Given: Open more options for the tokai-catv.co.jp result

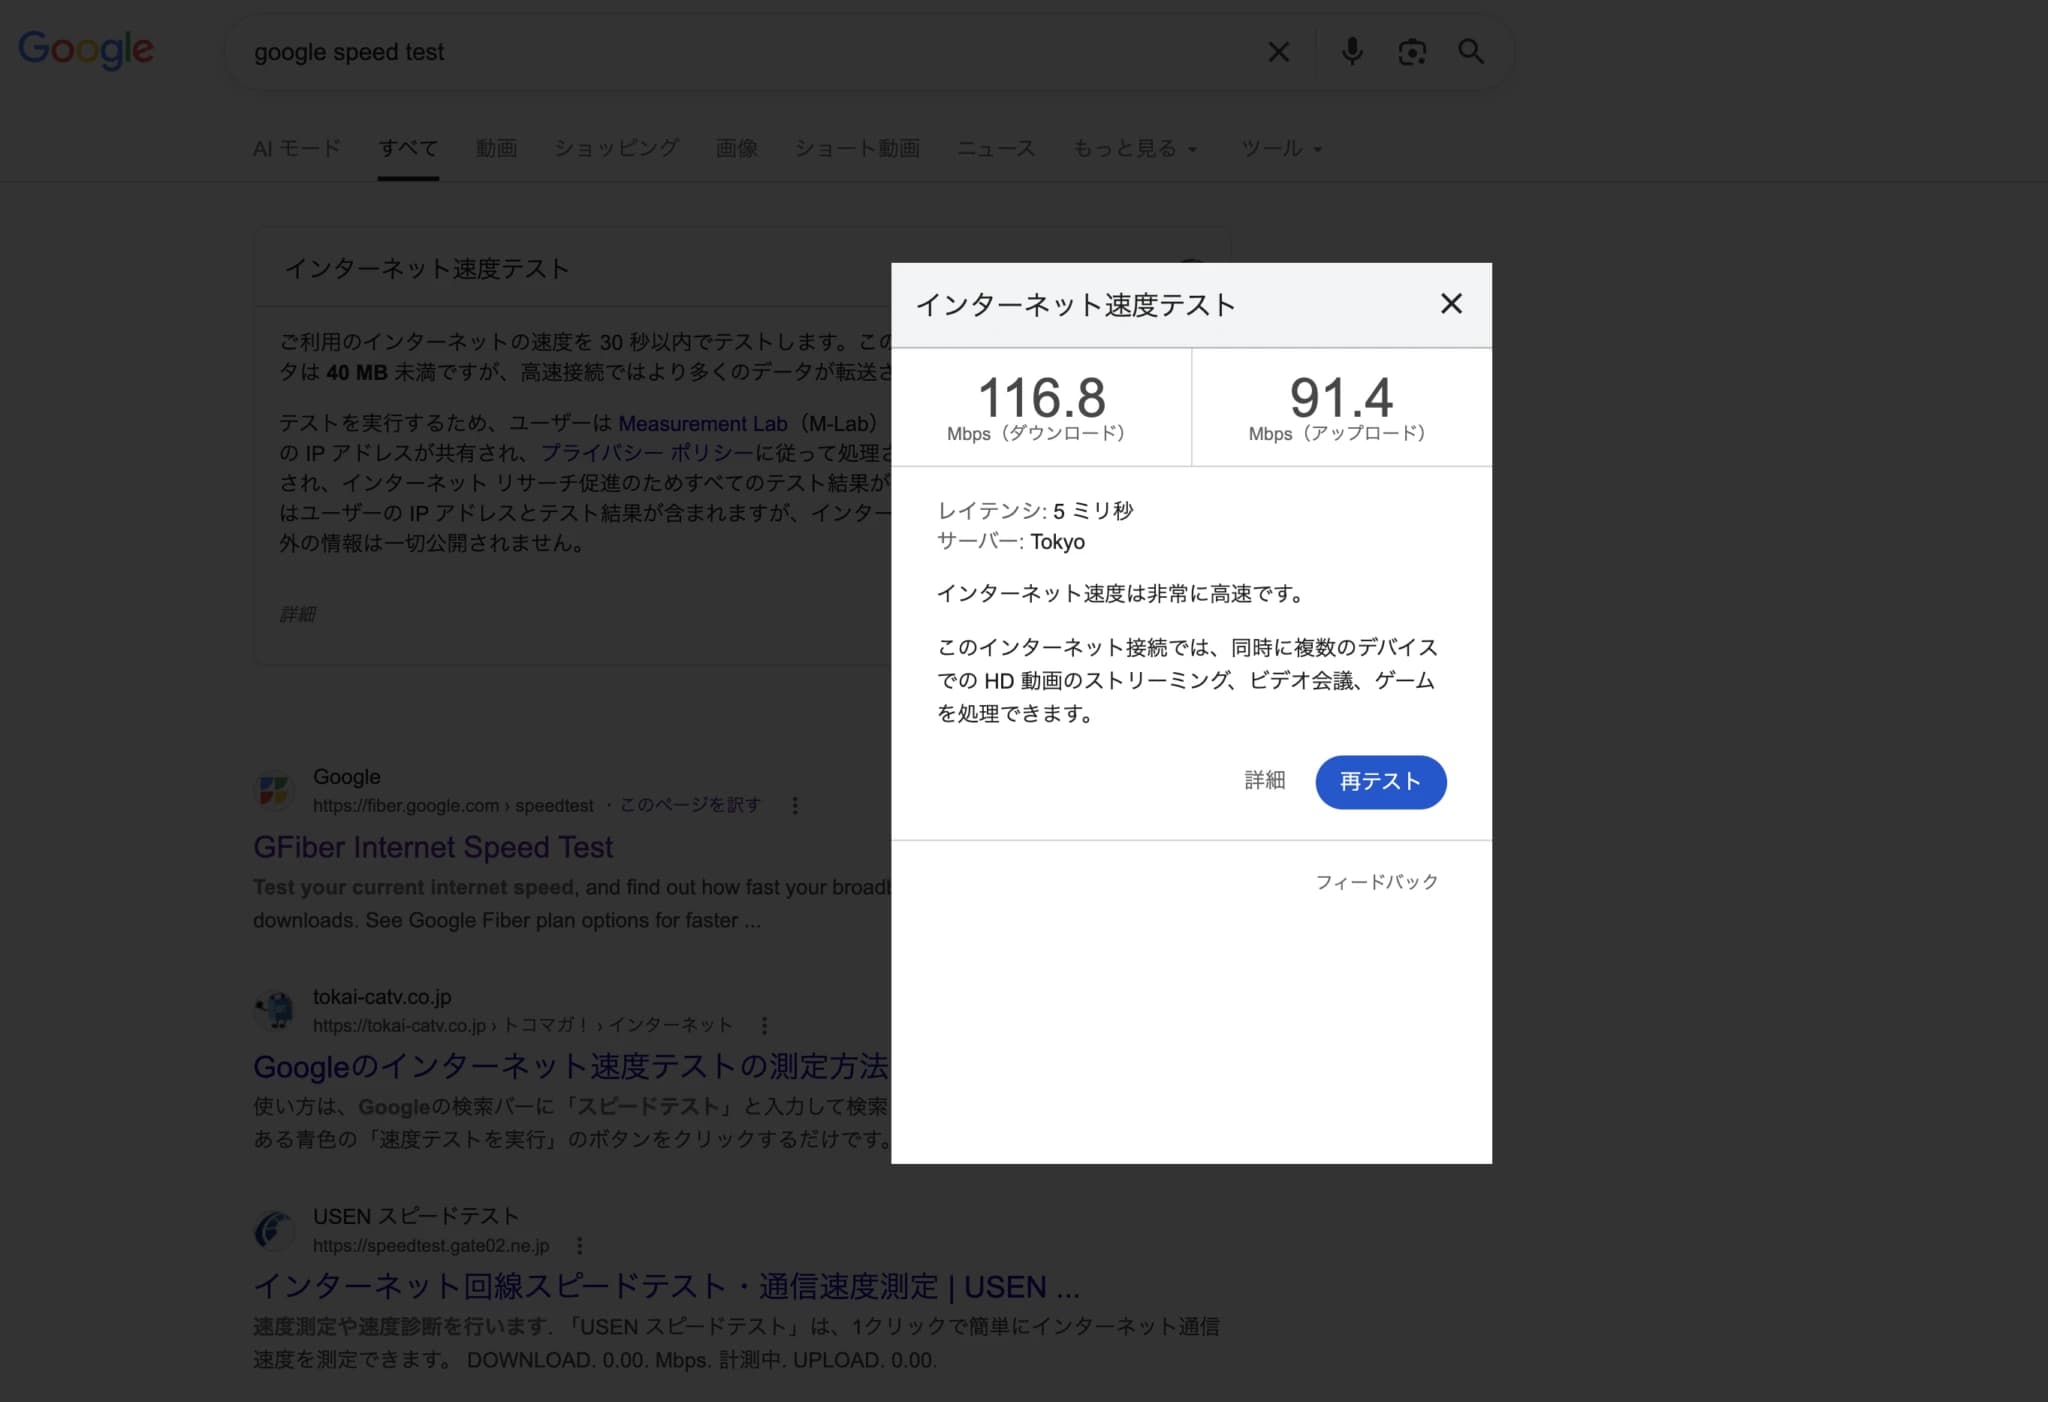Looking at the screenshot, I should (x=764, y=1025).
